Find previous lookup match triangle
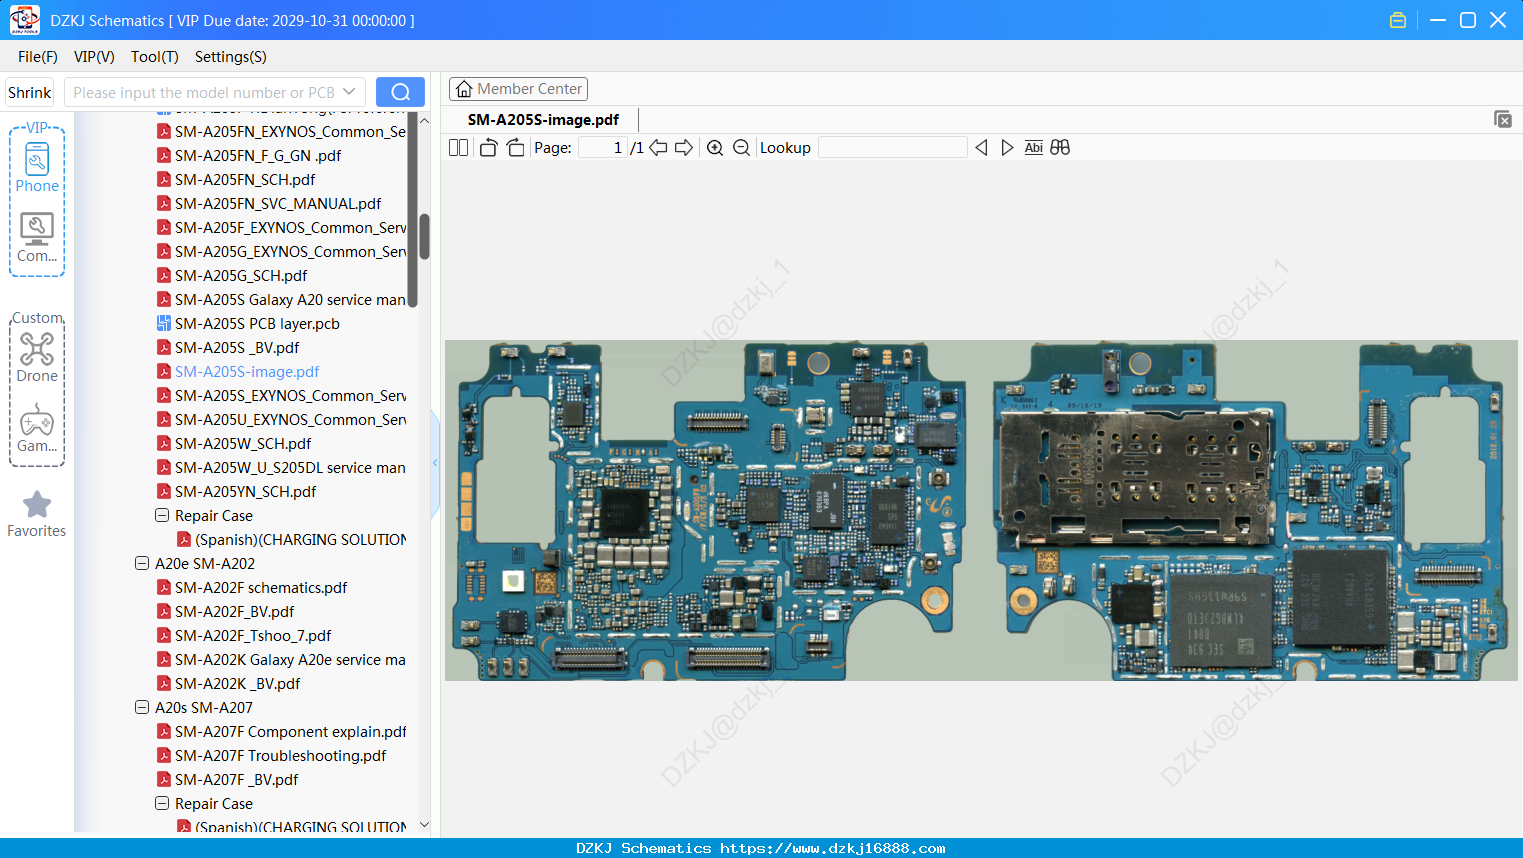The height and width of the screenshot is (858, 1523). coord(981,148)
